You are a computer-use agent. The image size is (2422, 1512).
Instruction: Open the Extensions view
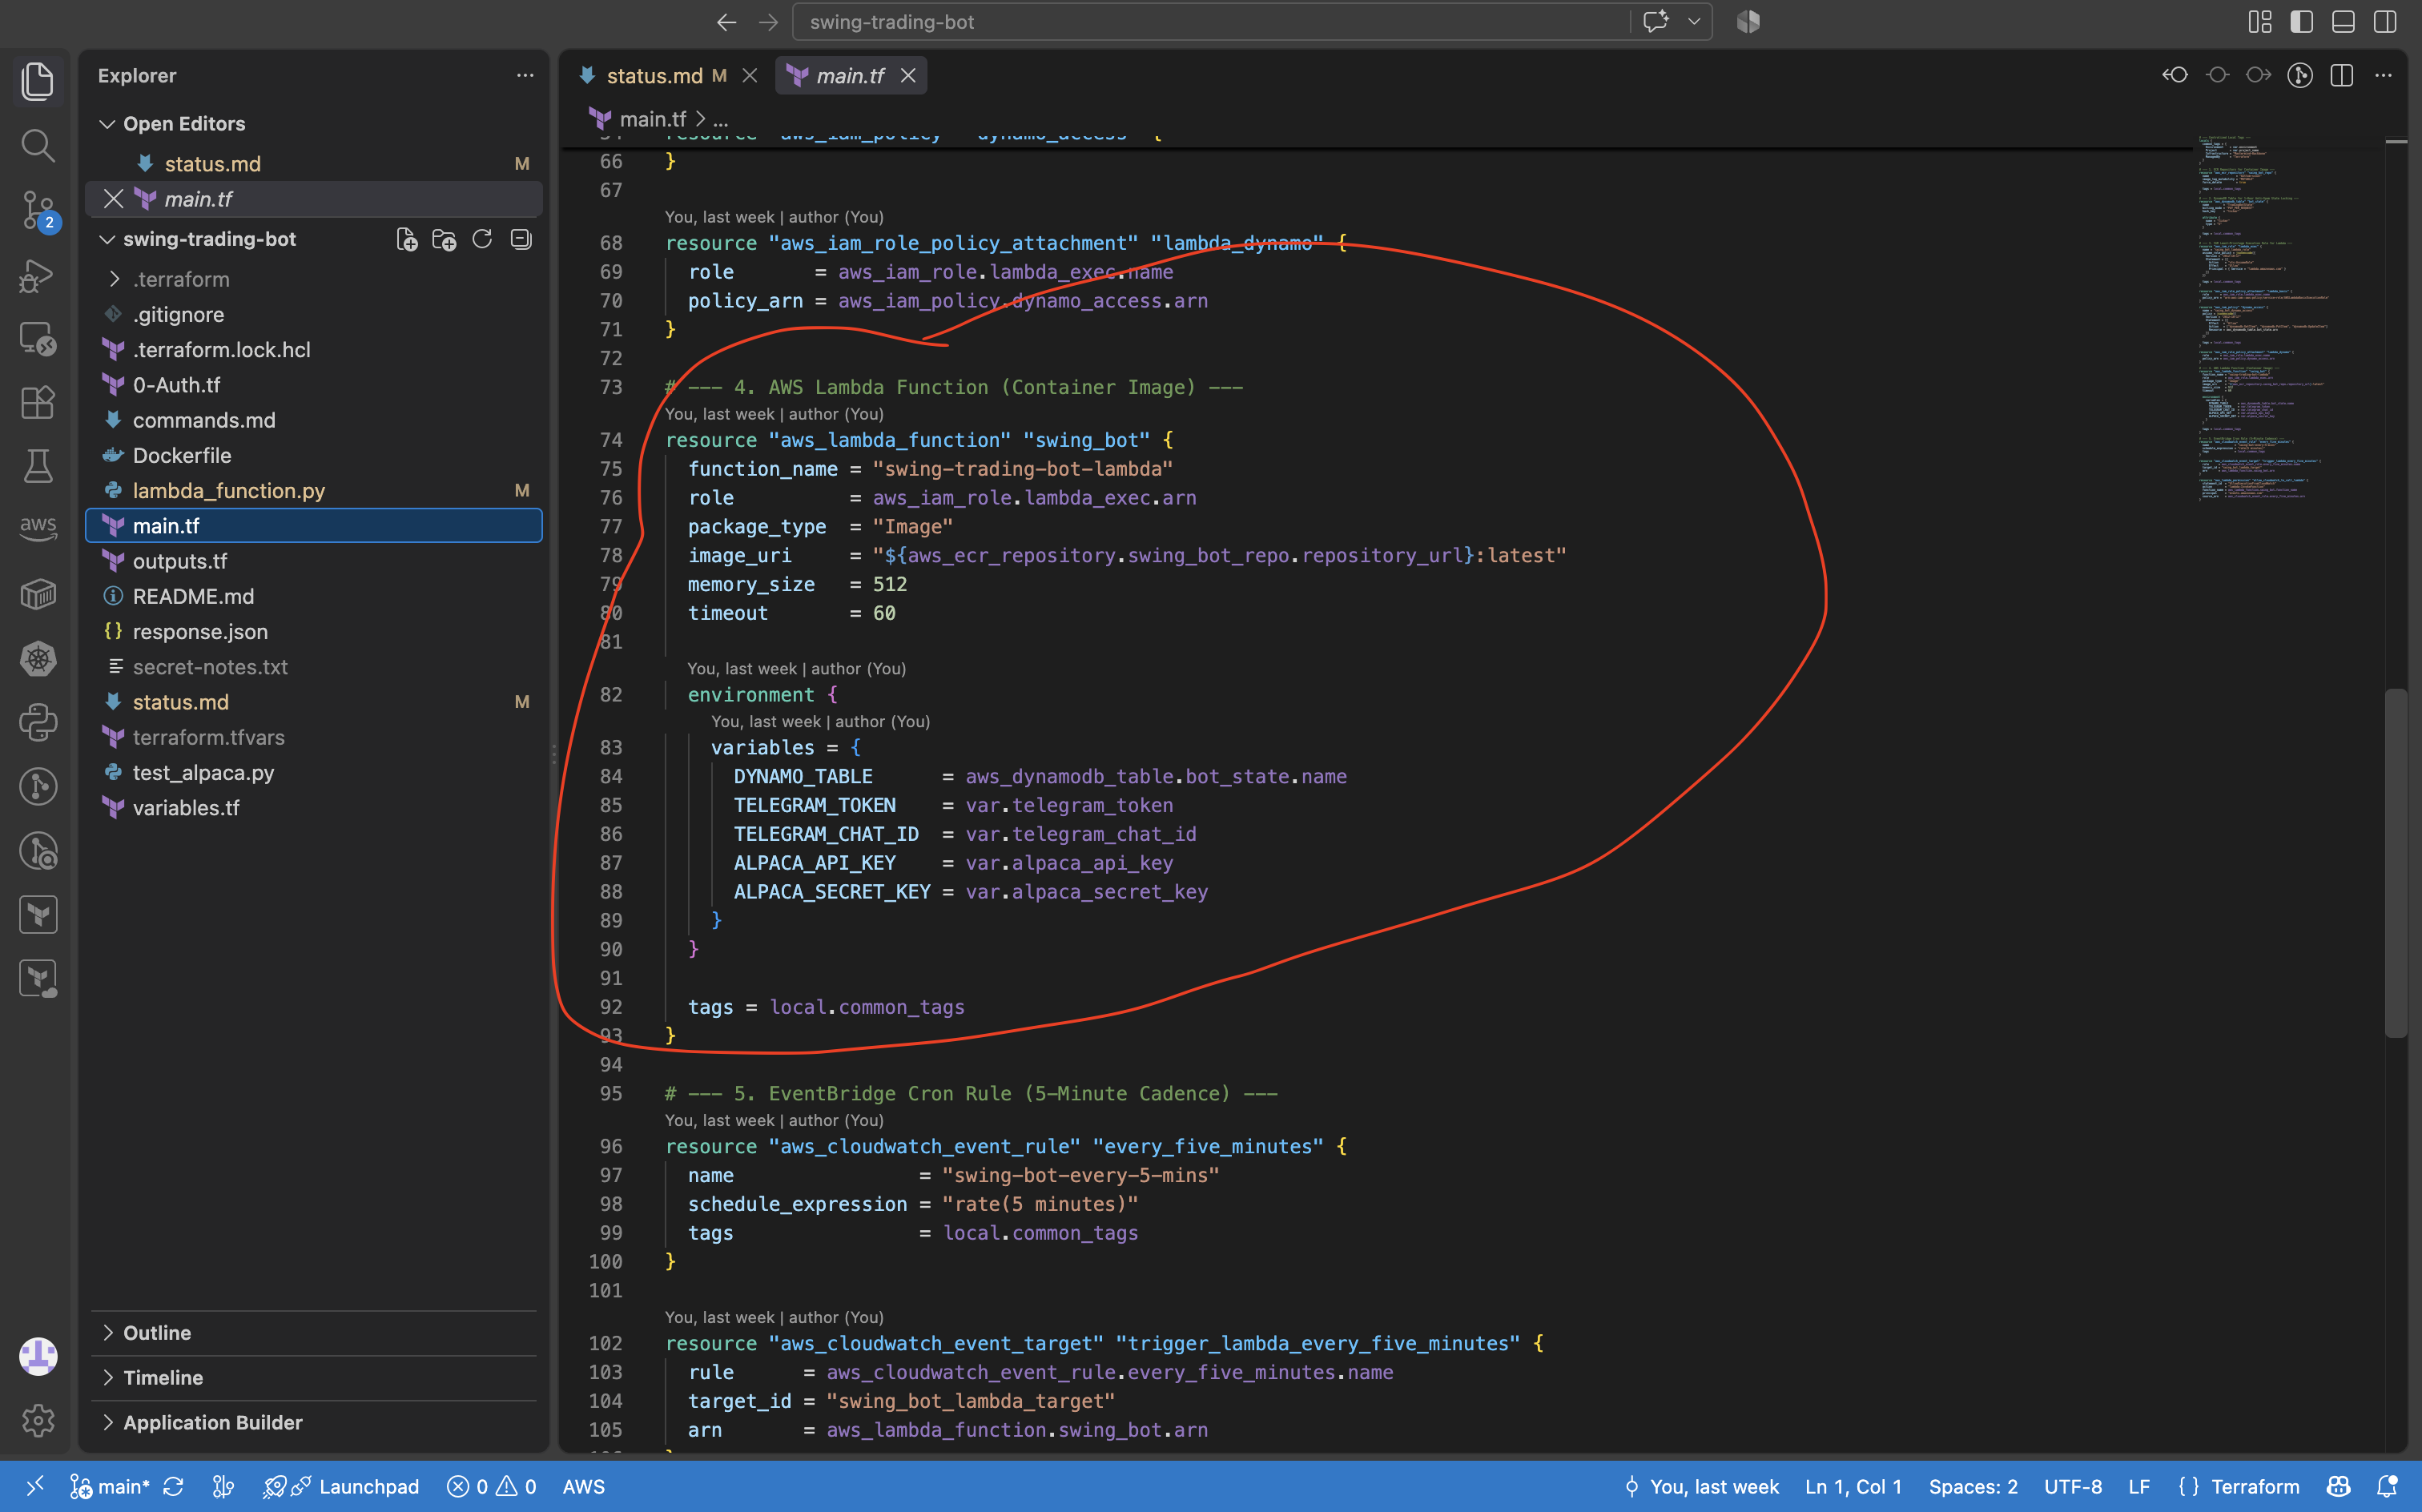[x=38, y=402]
